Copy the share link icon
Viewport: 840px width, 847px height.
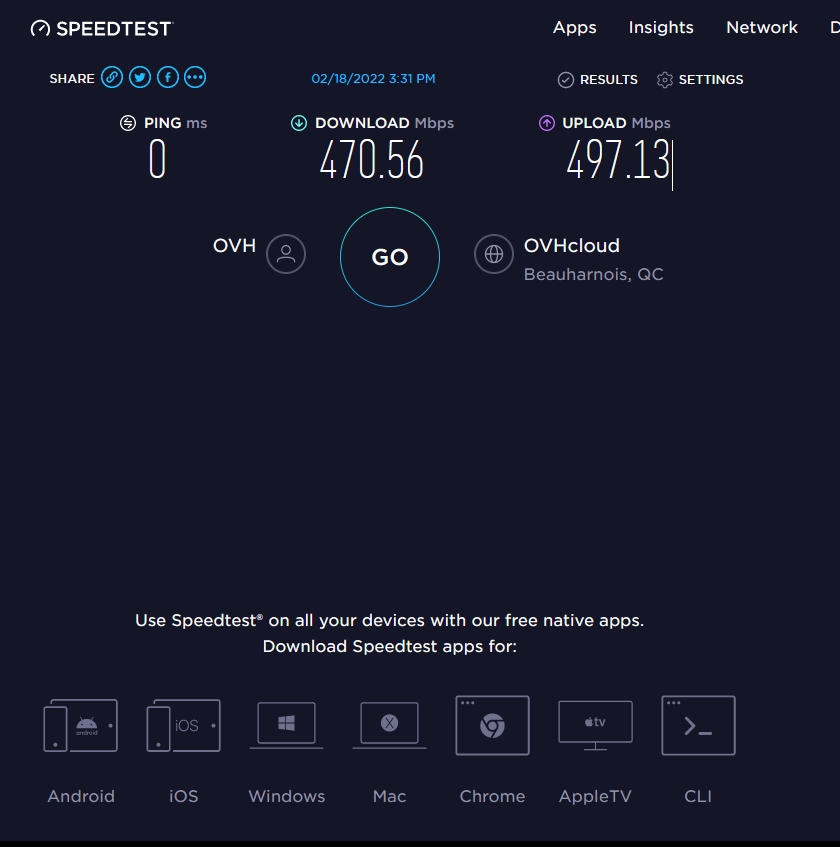(x=112, y=78)
